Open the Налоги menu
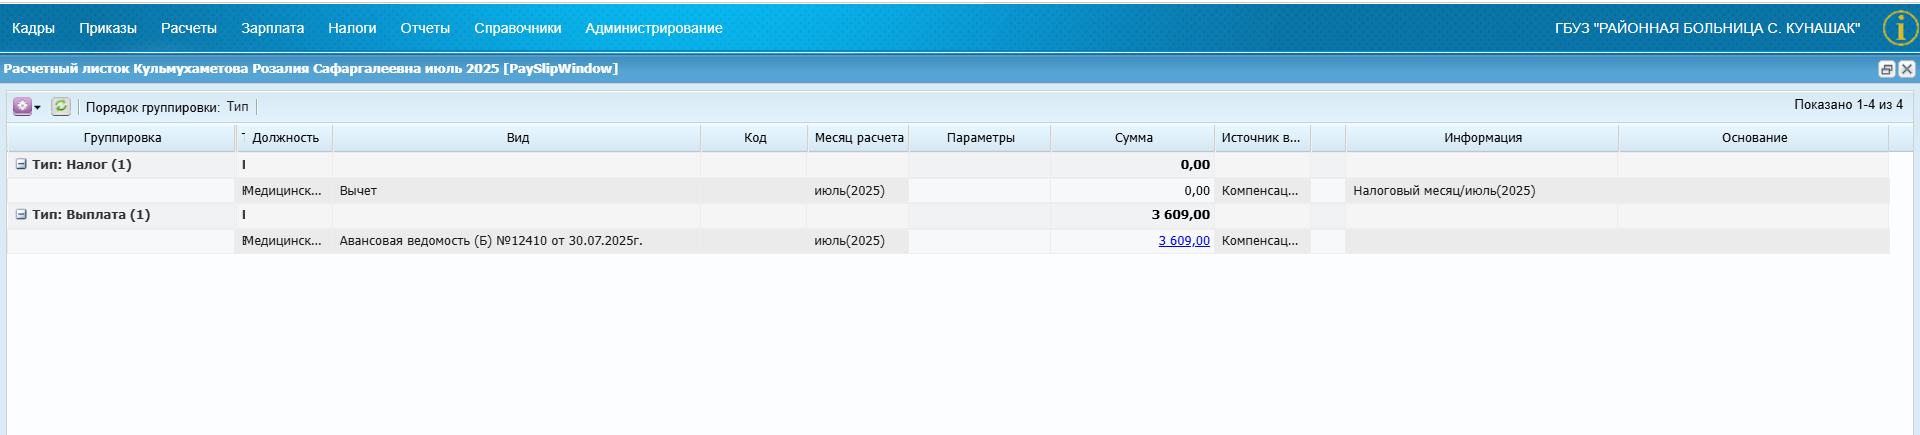Image resolution: width=1920 pixels, height=435 pixels. (352, 28)
